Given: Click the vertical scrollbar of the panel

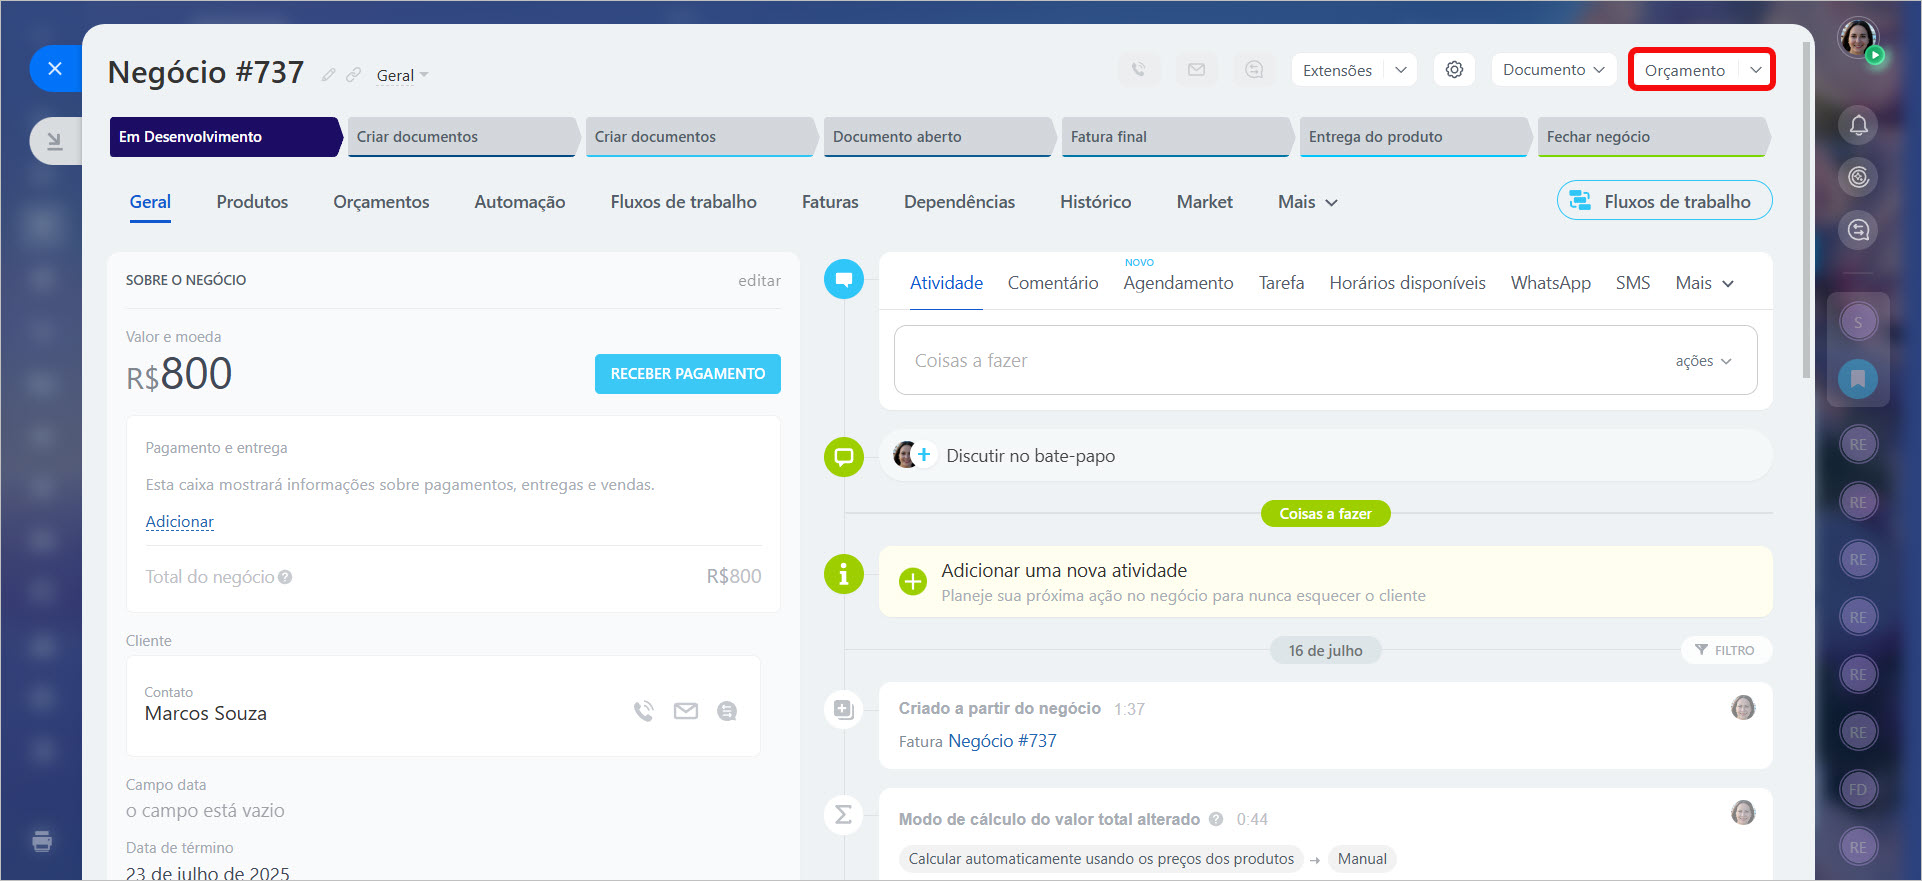Looking at the screenshot, I should coord(1806,210).
